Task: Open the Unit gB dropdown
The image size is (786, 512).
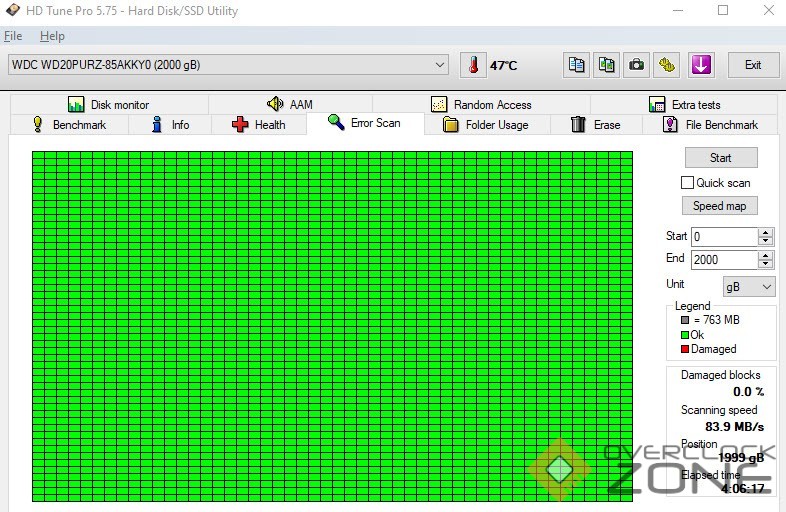Action: 749,287
